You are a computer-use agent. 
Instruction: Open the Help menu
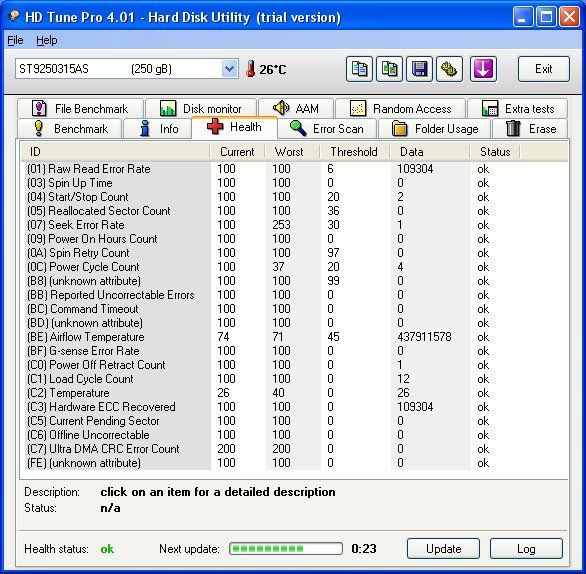[47, 40]
